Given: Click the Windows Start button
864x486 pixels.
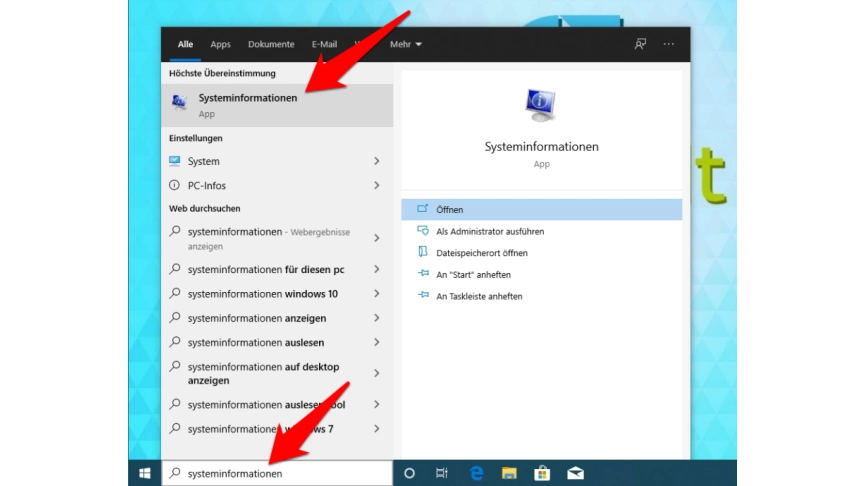Looking at the screenshot, I should pos(145,473).
